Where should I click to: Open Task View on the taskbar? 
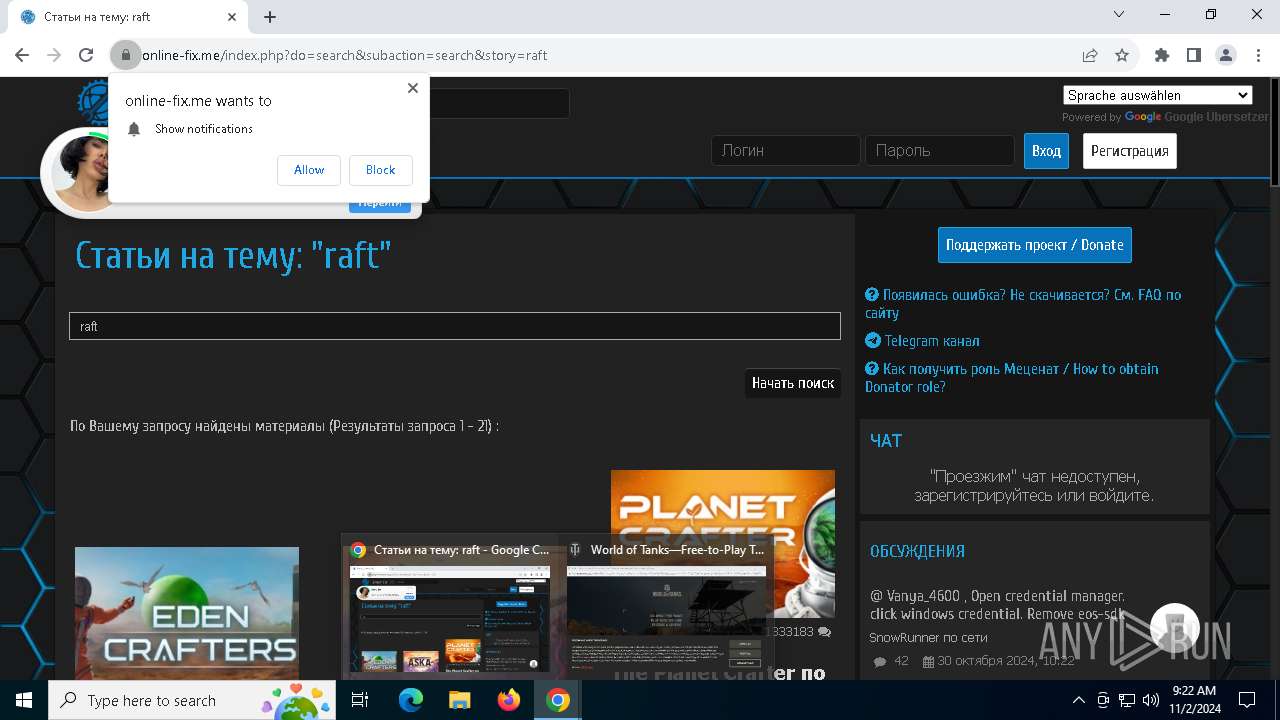coord(361,700)
